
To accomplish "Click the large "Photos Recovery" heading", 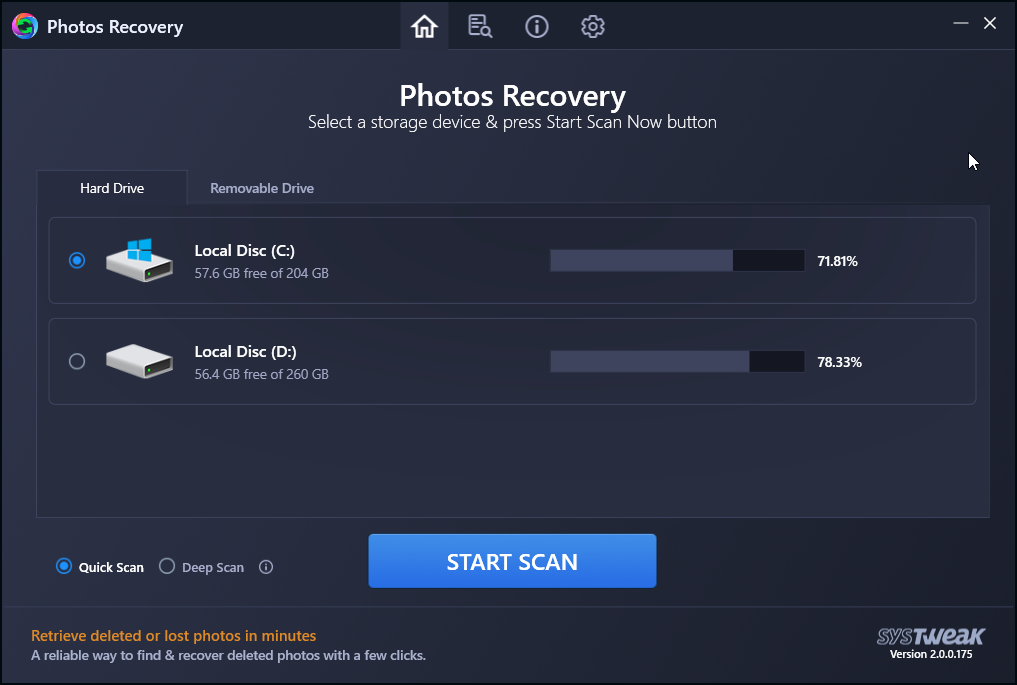I will coord(512,96).
